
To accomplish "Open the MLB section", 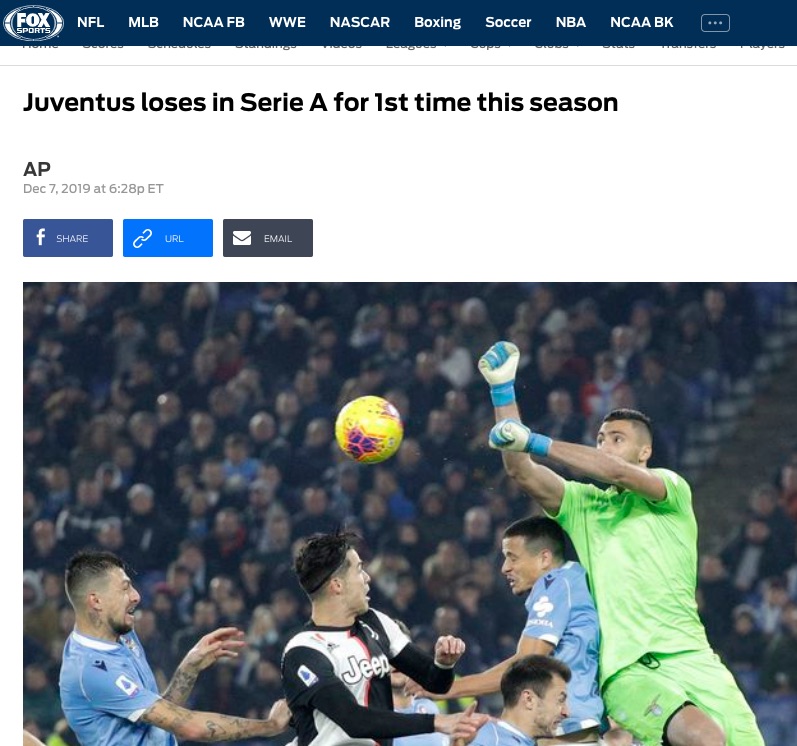I will [143, 22].
